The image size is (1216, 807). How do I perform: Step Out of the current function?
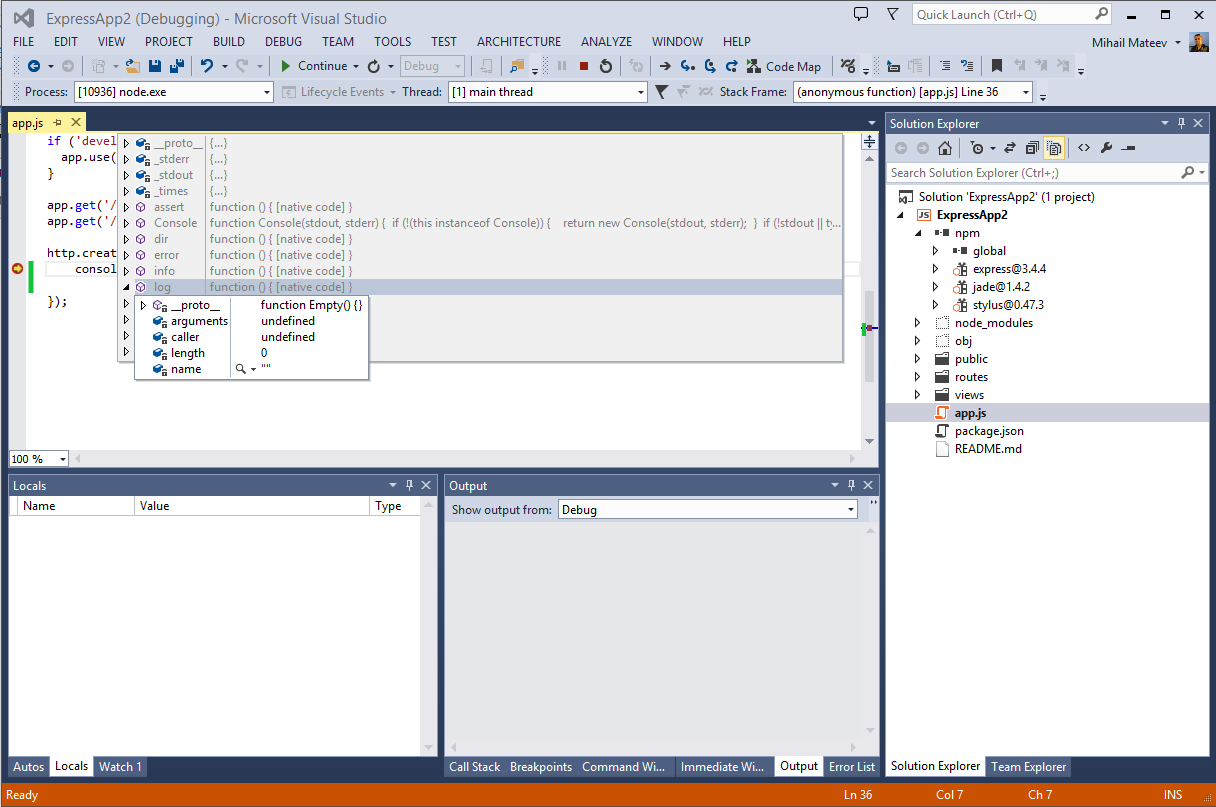click(x=731, y=66)
